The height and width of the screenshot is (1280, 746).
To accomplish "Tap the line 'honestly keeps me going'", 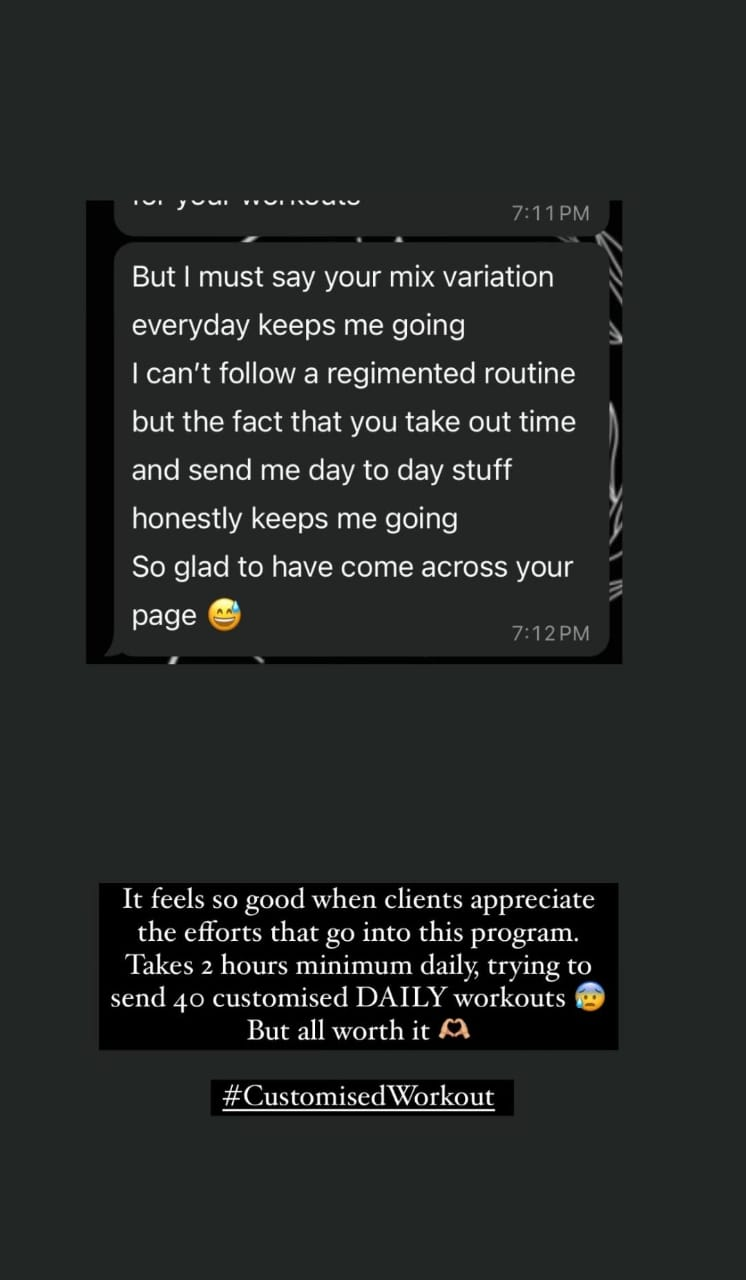I will pos(295,519).
